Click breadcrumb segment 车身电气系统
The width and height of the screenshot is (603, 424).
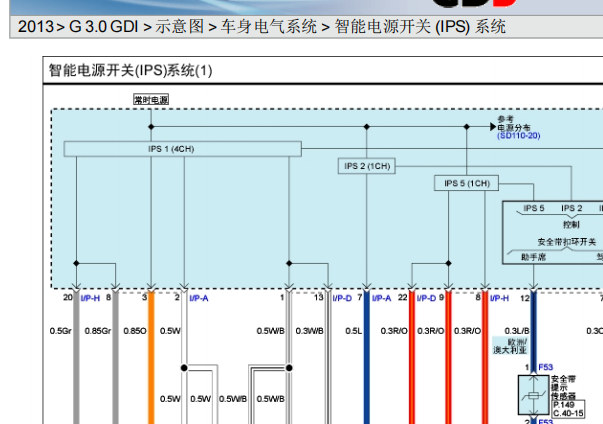[268, 27]
